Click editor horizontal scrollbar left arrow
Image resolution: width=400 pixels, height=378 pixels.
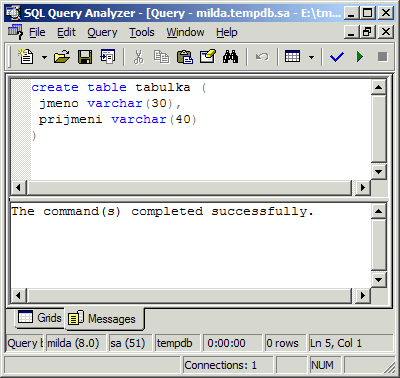(x=19, y=188)
